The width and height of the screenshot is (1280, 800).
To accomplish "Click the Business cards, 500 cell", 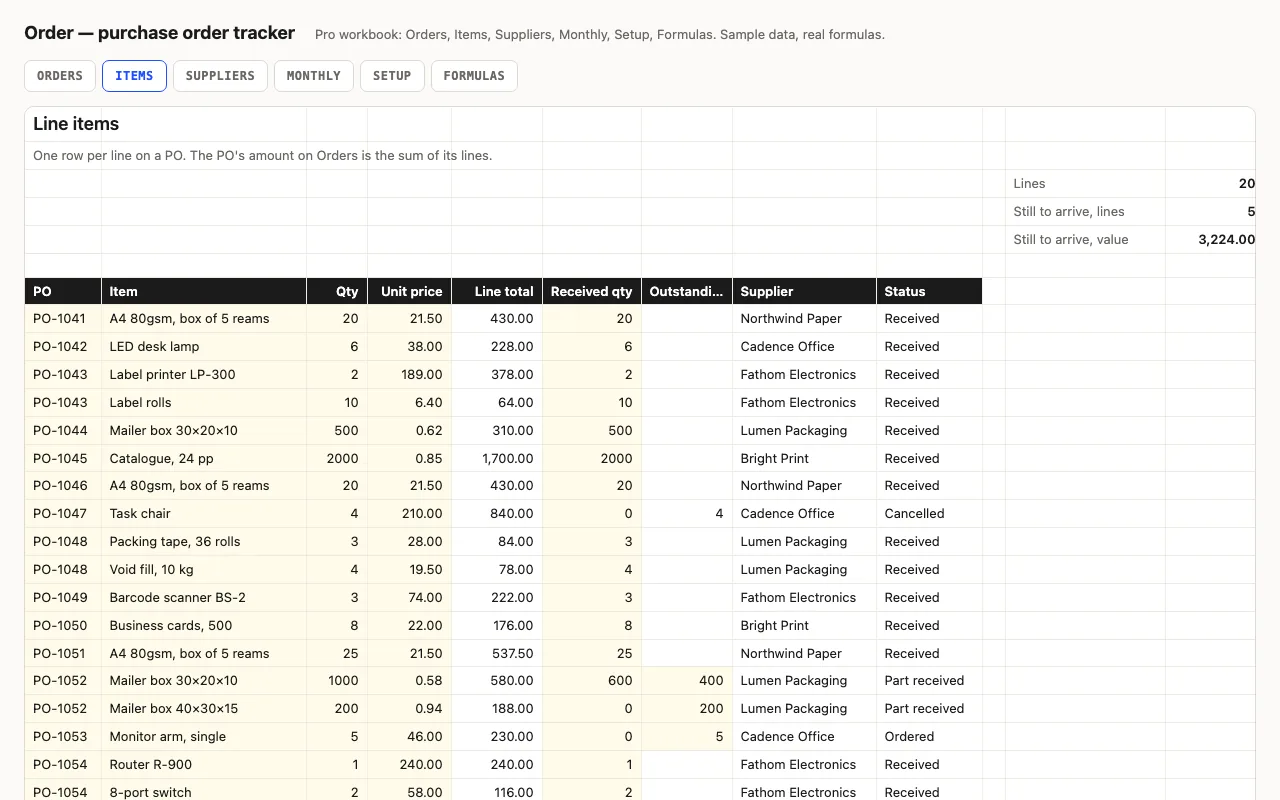I will point(204,626).
